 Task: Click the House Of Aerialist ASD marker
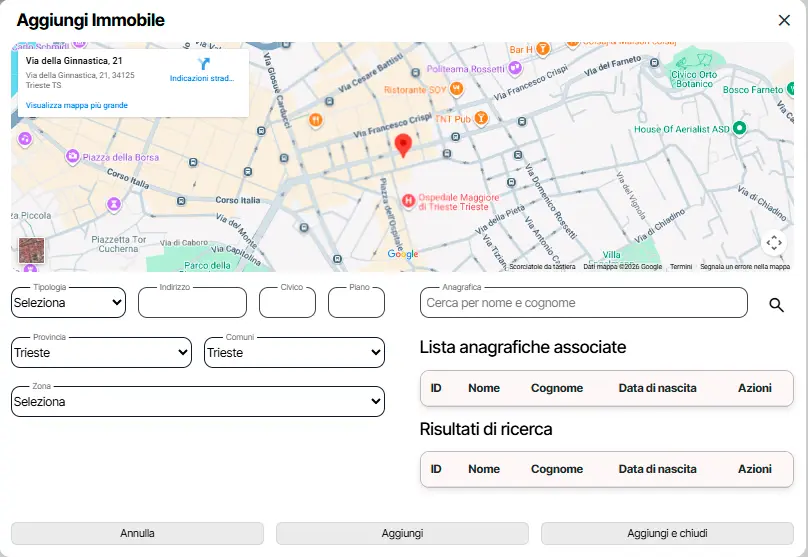pyautogui.click(x=739, y=129)
